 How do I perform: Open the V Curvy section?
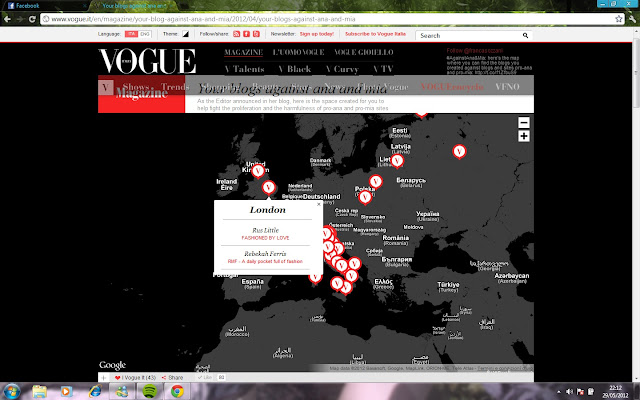click(x=342, y=69)
